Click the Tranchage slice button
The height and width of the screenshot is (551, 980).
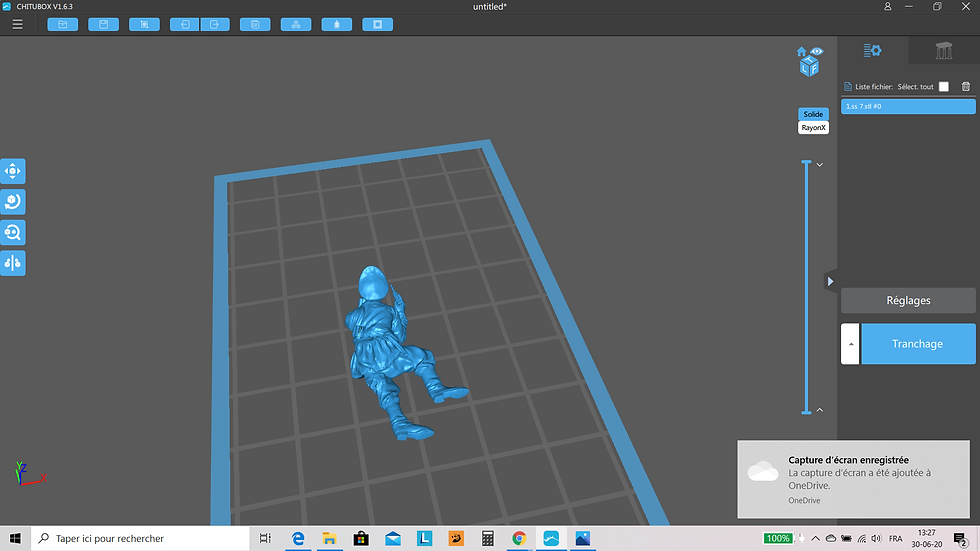pos(918,344)
